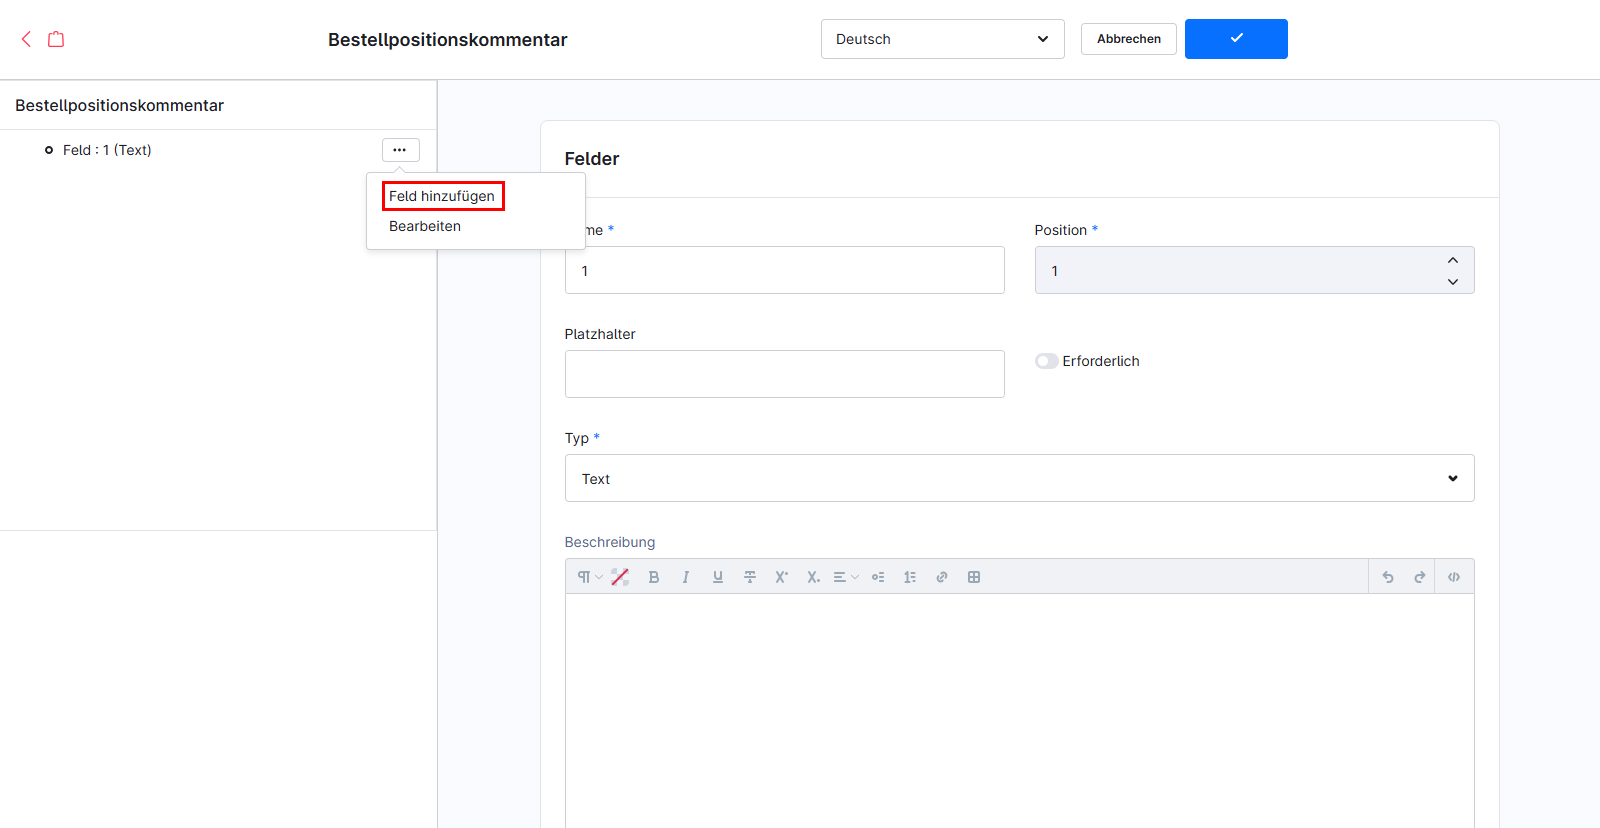Image resolution: width=1600 pixels, height=828 pixels.
Task: Select the 'Feld : 1 (Text)' tree item
Action: coord(107,150)
